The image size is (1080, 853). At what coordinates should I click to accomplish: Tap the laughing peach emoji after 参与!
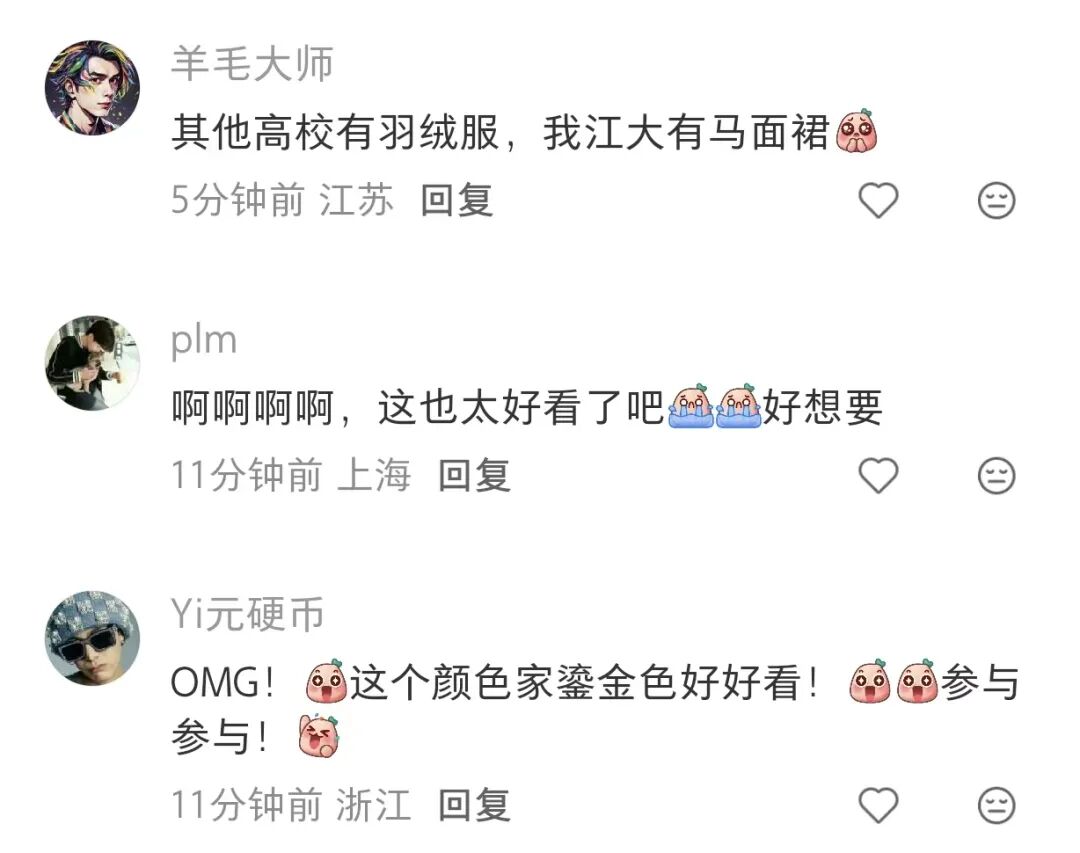tap(319, 736)
